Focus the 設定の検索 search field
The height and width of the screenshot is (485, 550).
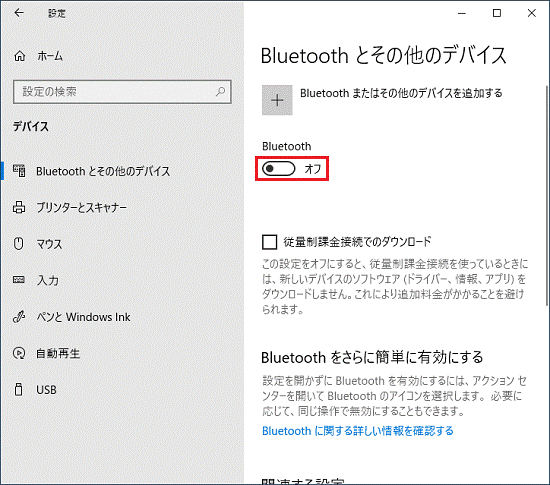click(122, 92)
